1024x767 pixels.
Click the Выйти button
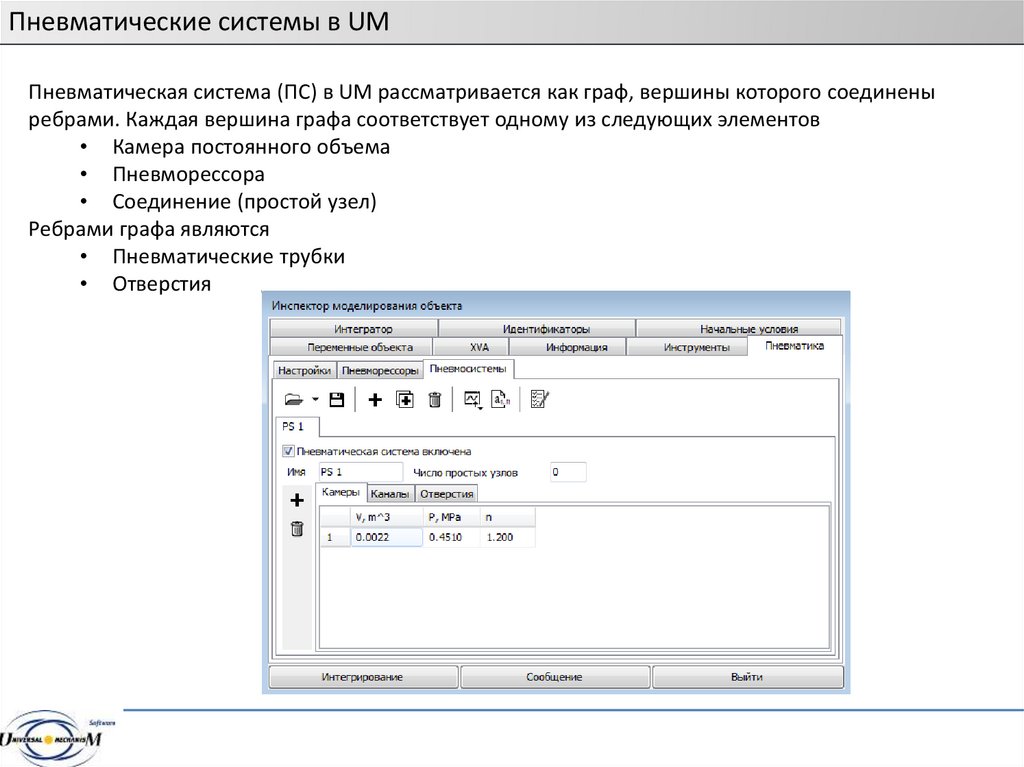click(747, 677)
